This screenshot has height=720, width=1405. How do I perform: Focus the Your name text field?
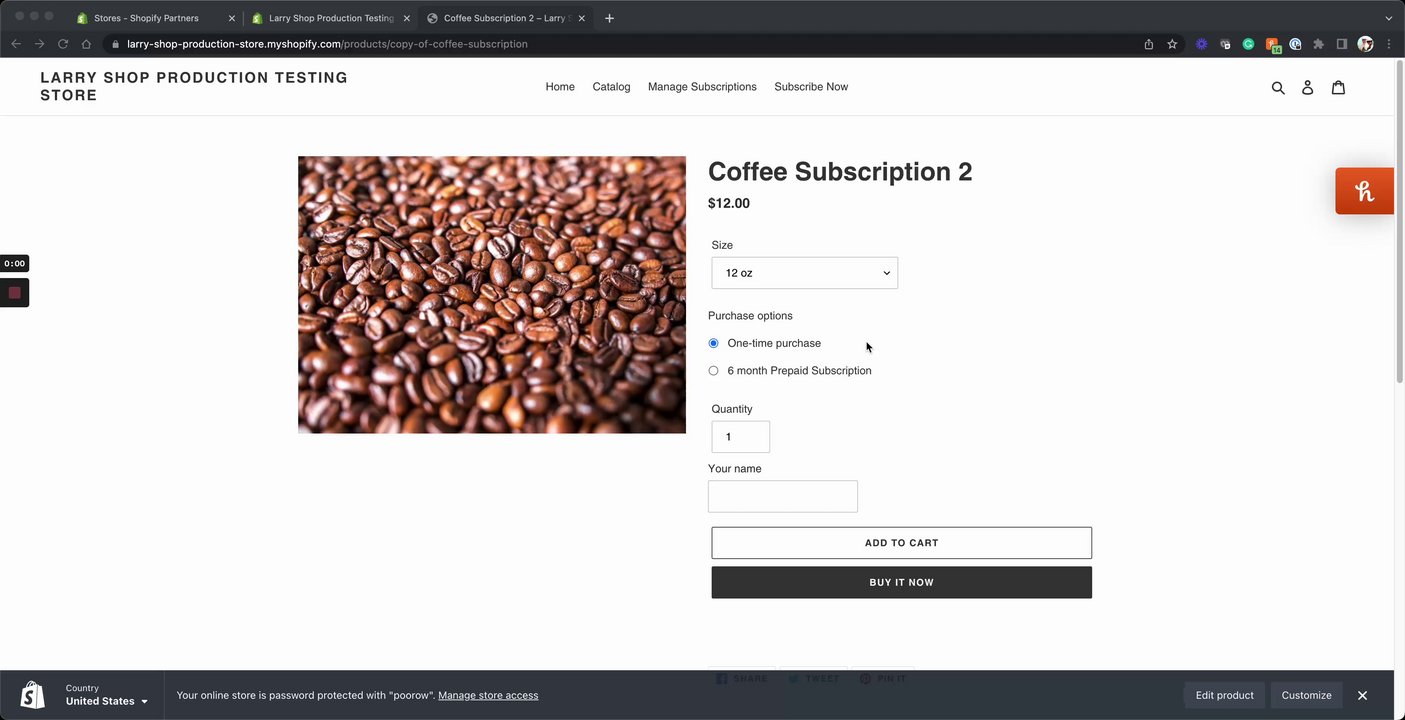(x=783, y=496)
